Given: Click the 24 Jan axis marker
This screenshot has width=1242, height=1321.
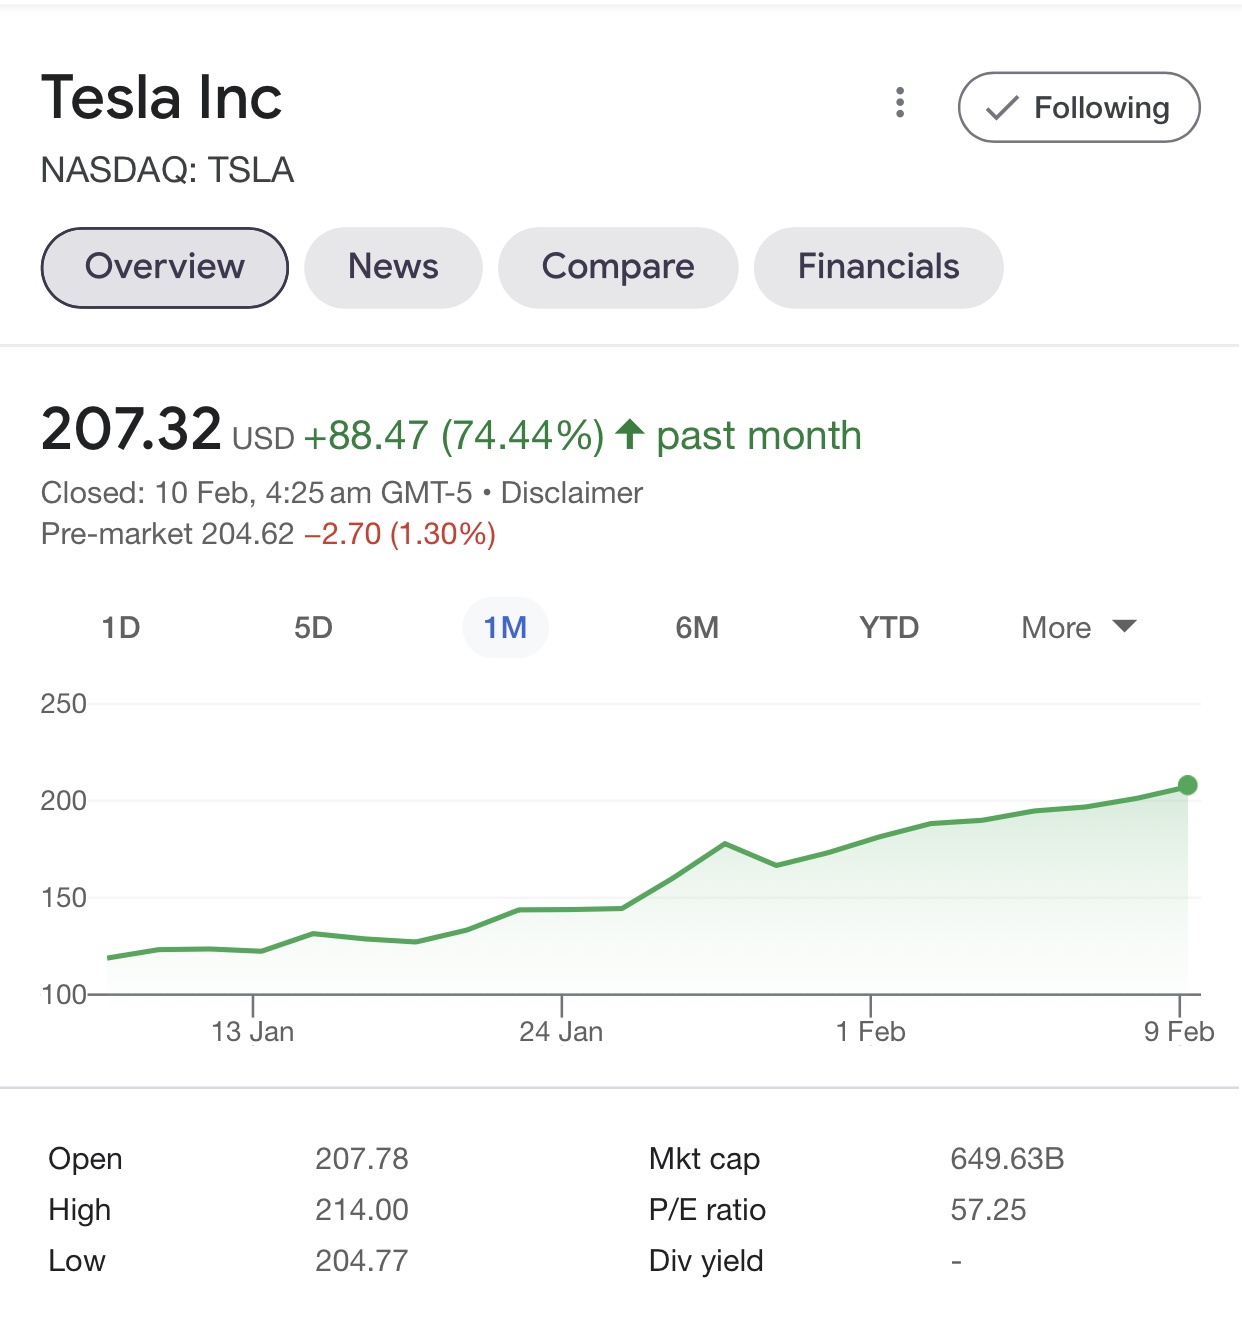Looking at the screenshot, I should pyautogui.click(x=561, y=1031).
